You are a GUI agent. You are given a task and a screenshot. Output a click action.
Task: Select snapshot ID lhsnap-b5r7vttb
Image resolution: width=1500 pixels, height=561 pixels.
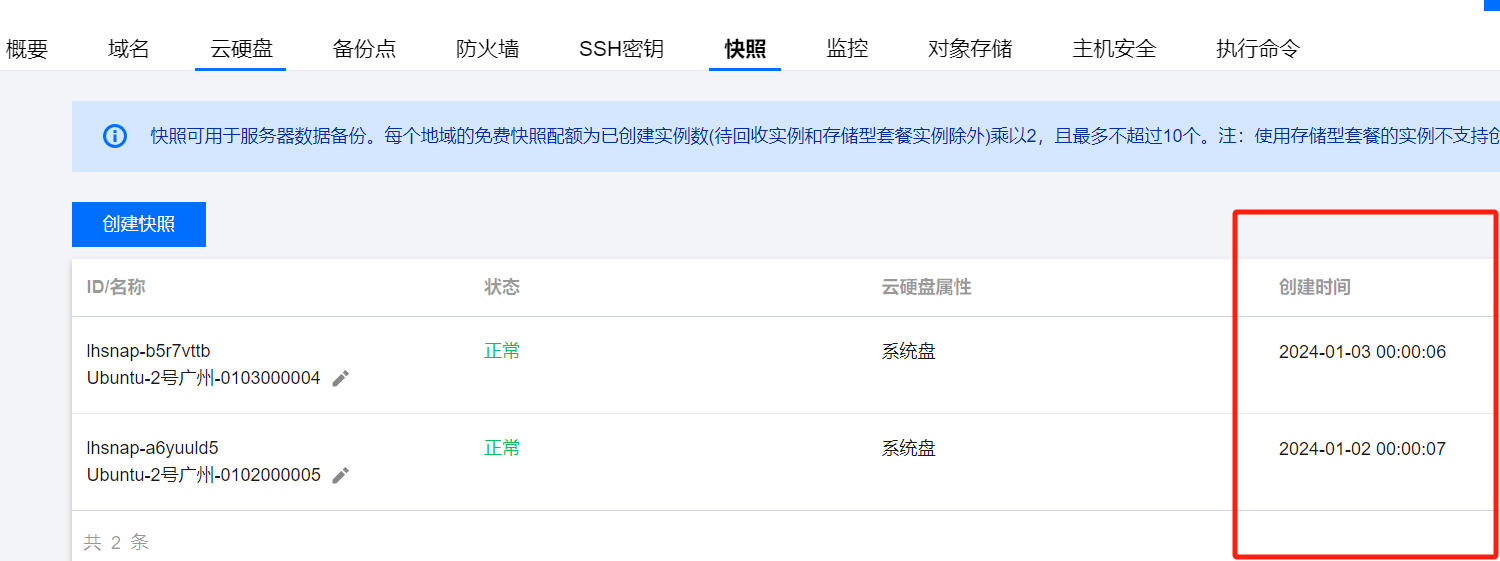click(148, 351)
